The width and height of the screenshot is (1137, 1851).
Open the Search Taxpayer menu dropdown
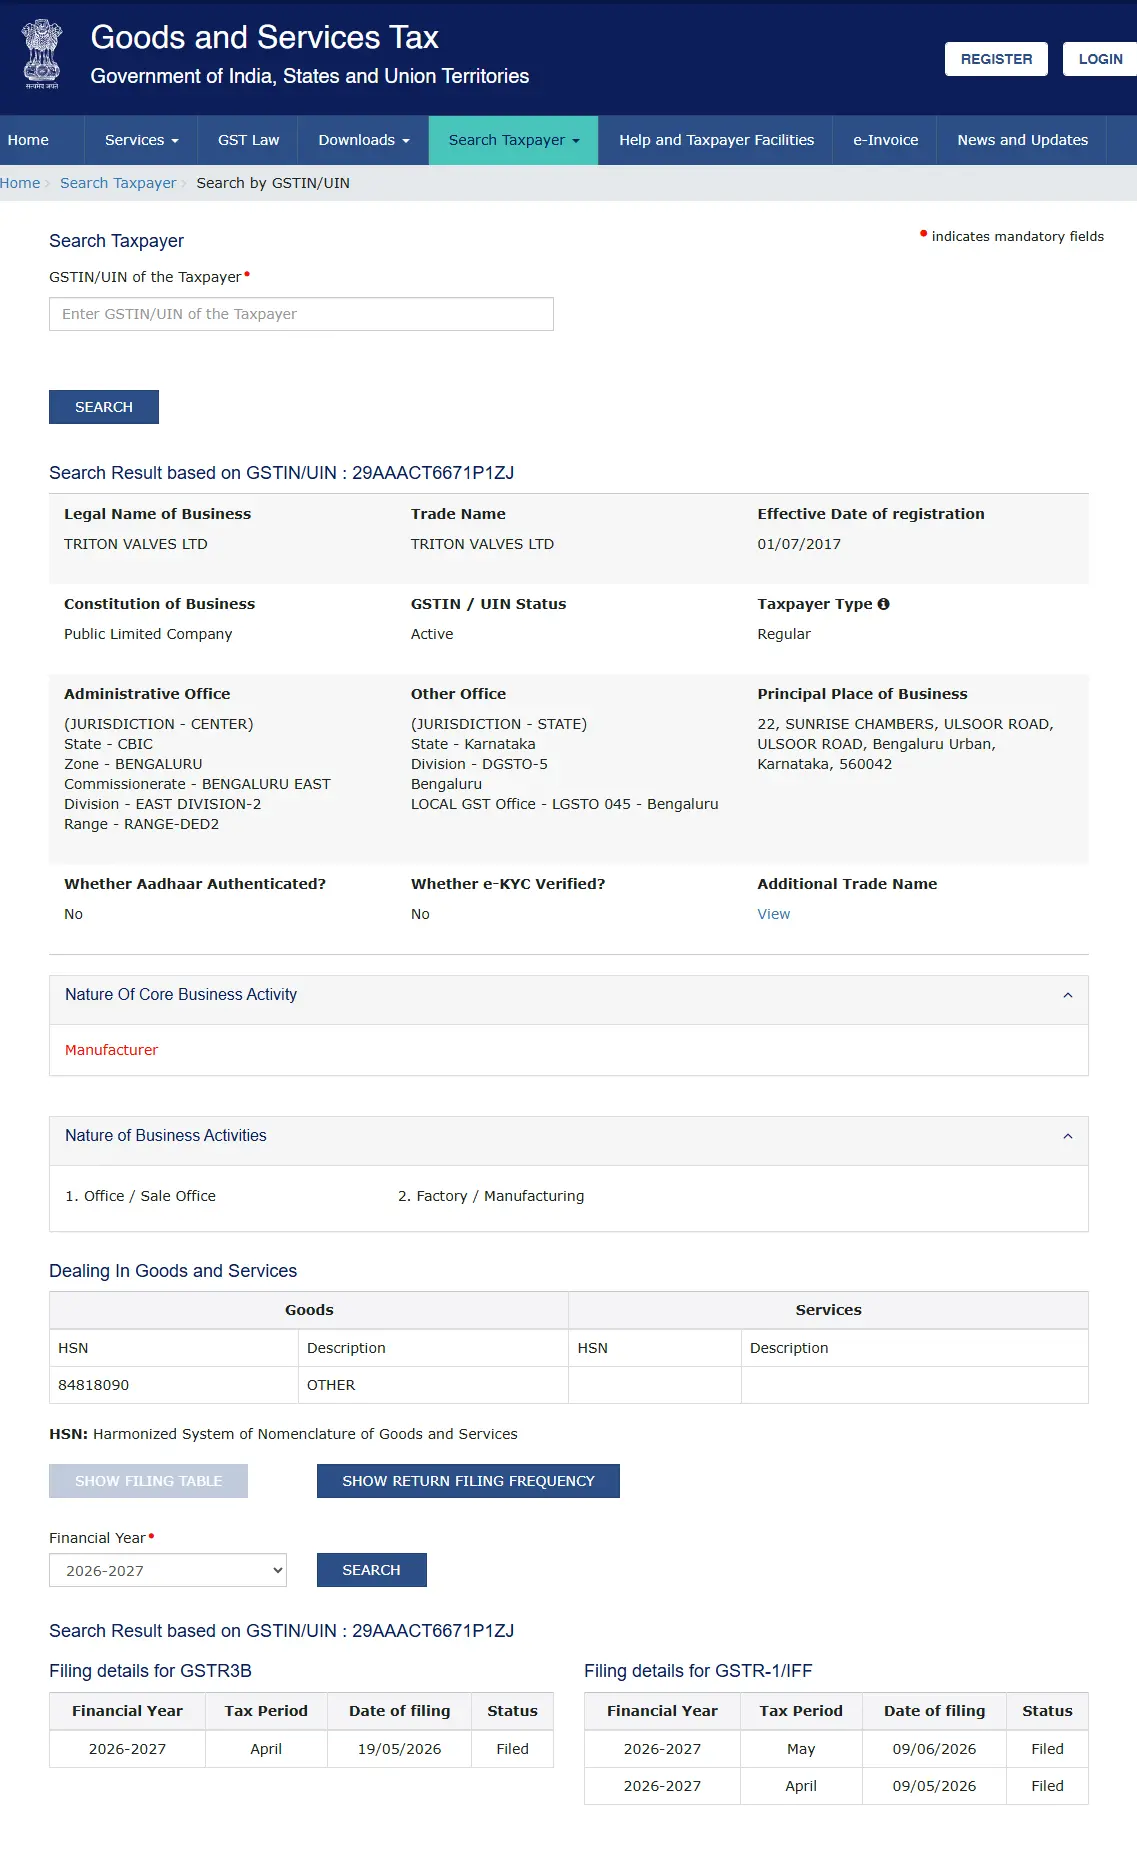pos(513,140)
